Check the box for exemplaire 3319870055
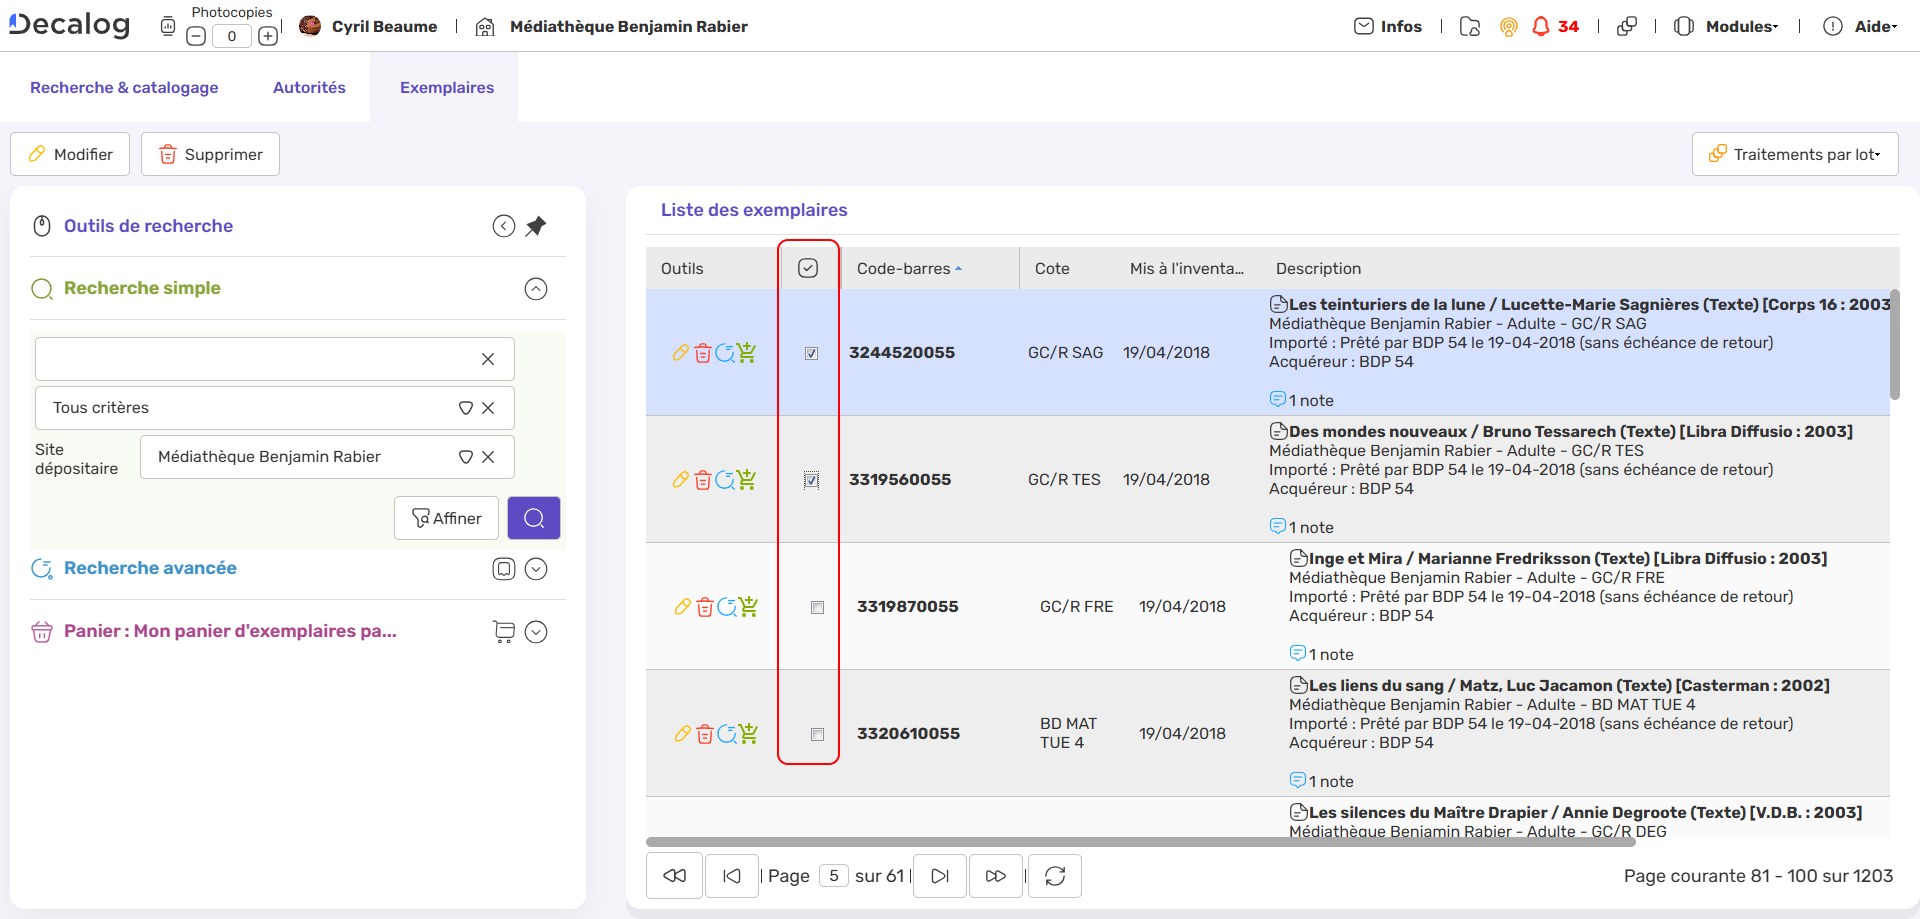This screenshot has width=1920, height=919. 817,607
